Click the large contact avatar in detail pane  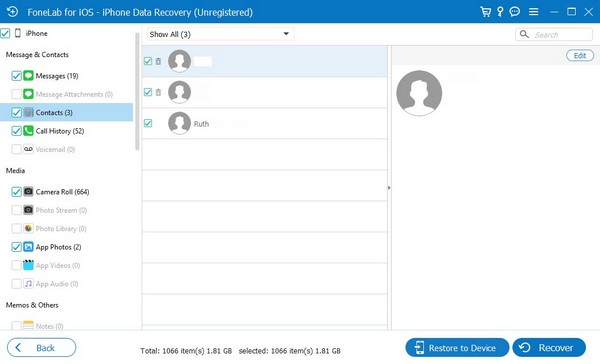pyautogui.click(x=419, y=93)
